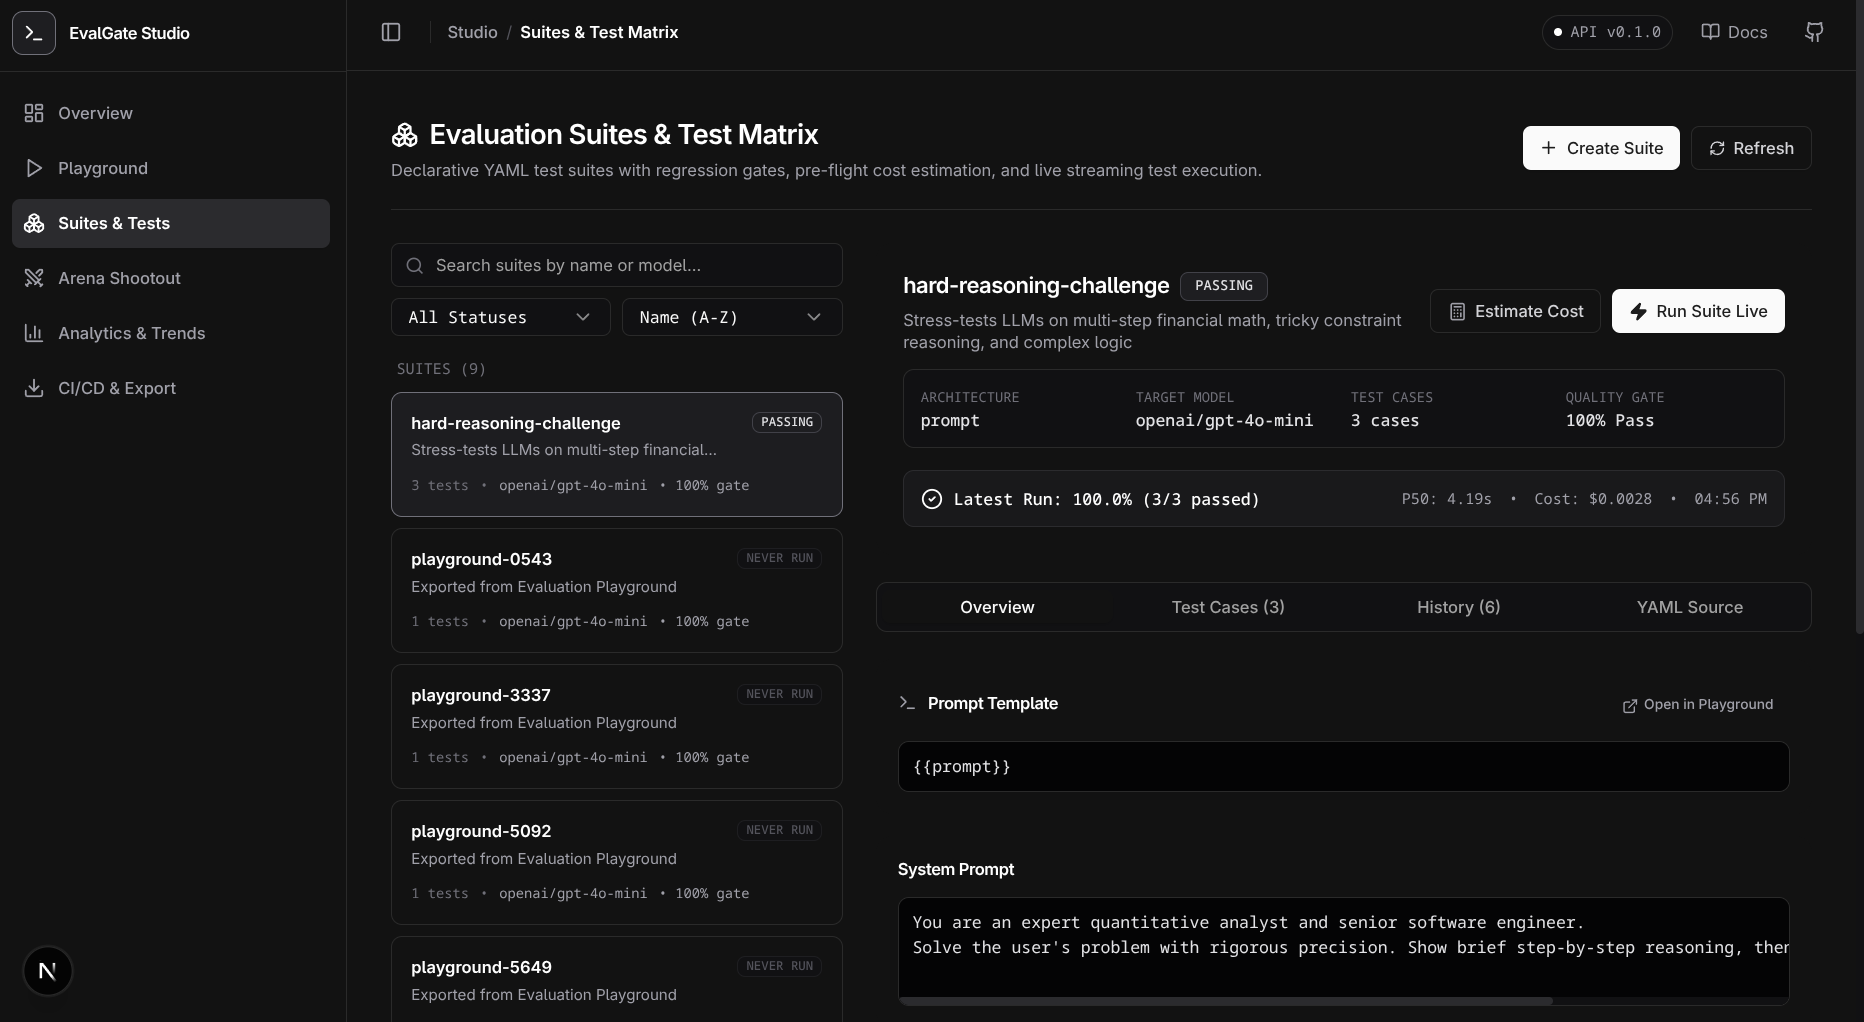Click the EvalGate Studio terminal logo icon
This screenshot has height=1022, width=1864.
click(x=34, y=33)
